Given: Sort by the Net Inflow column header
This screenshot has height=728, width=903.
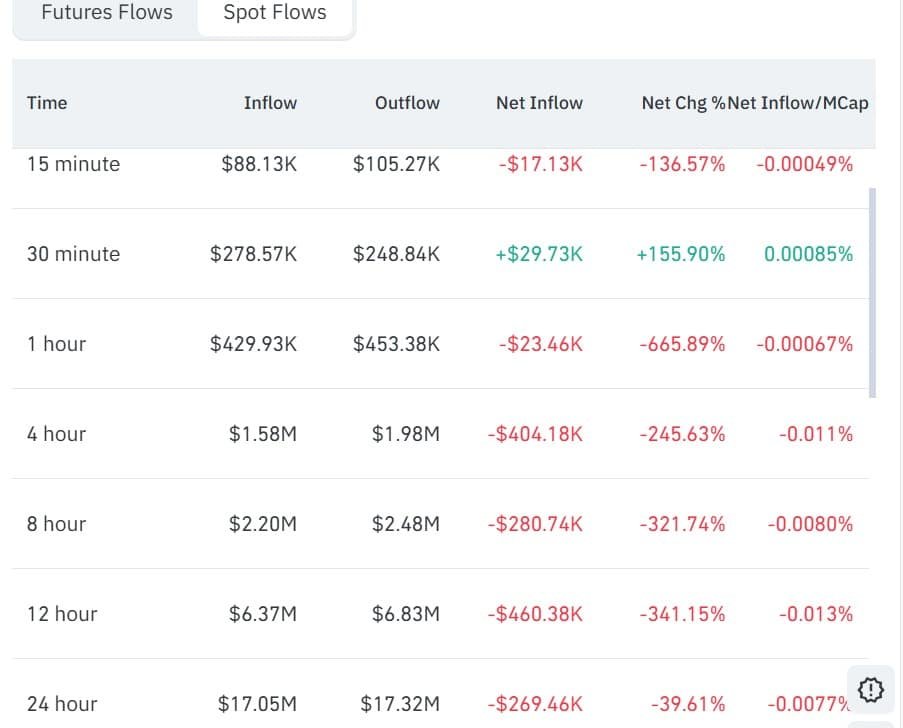Looking at the screenshot, I should (x=540, y=103).
